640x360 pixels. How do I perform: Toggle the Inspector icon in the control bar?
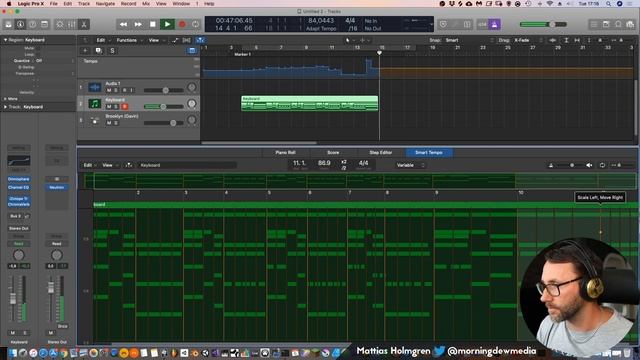pos(20,24)
